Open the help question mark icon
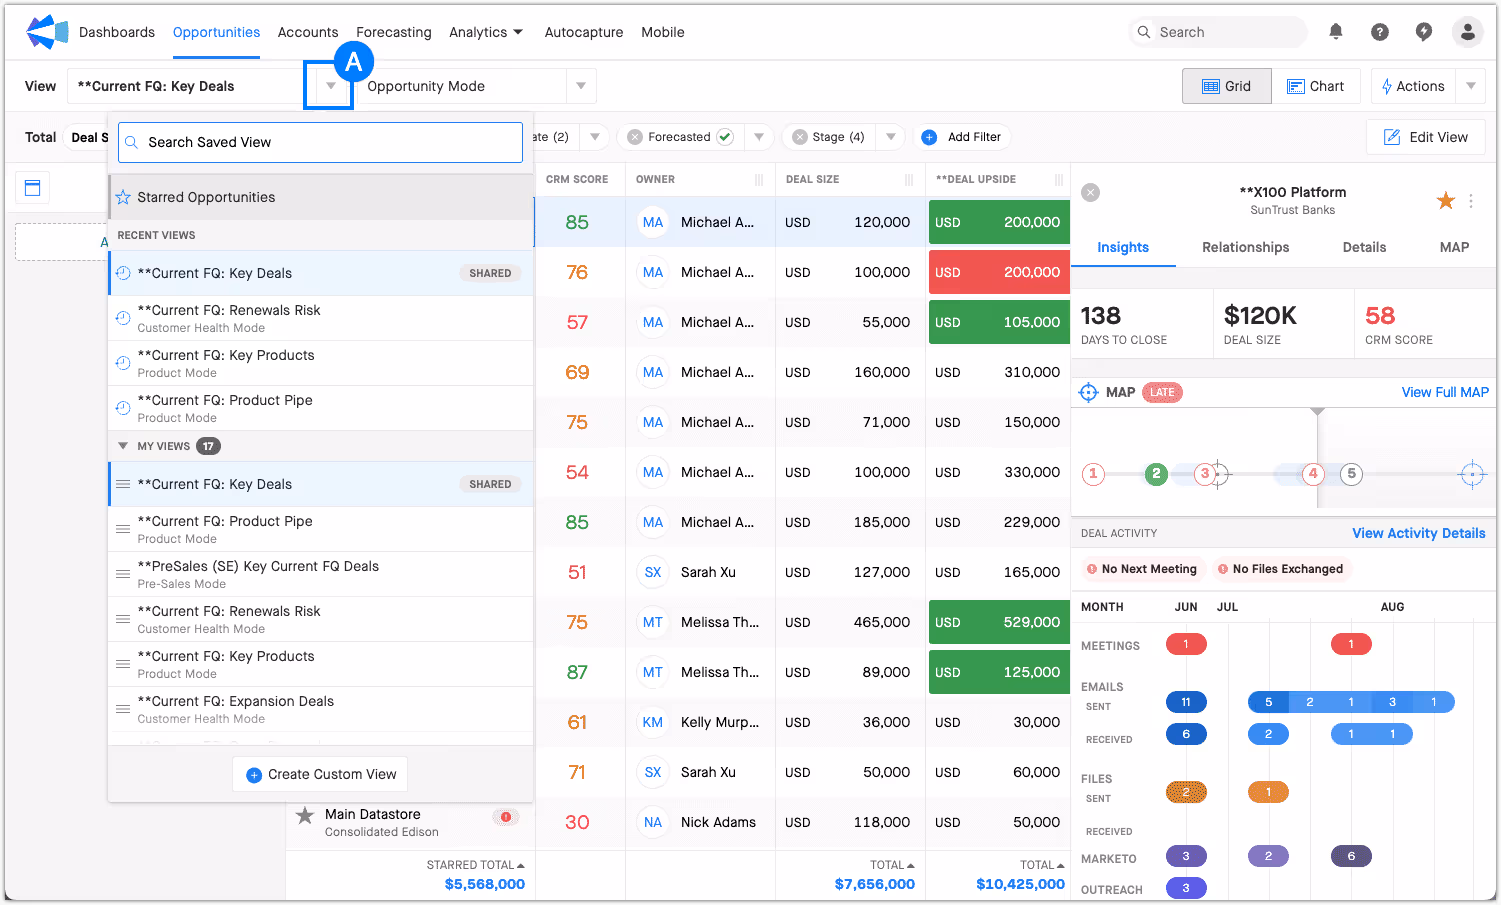 [x=1380, y=32]
